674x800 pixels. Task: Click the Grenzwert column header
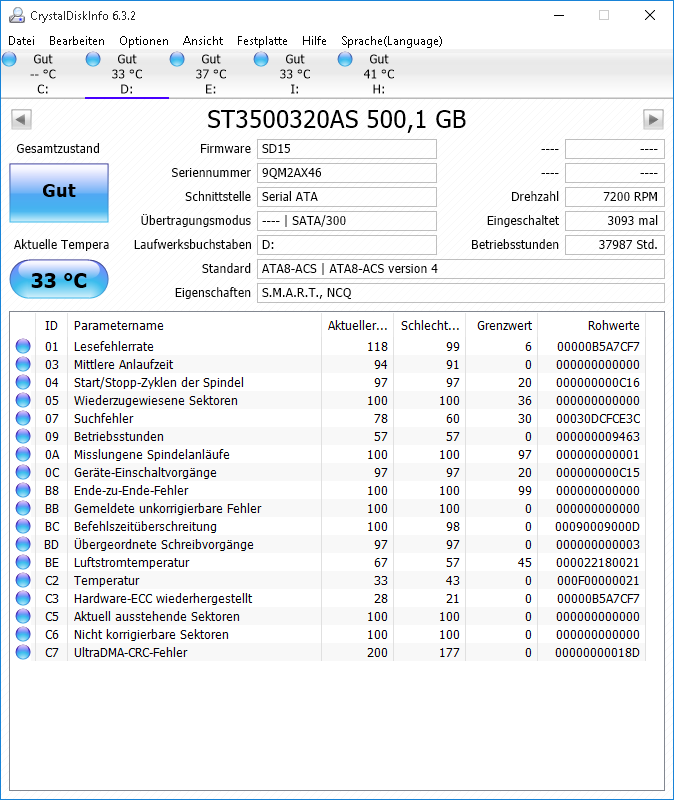(x=502, y=326)
